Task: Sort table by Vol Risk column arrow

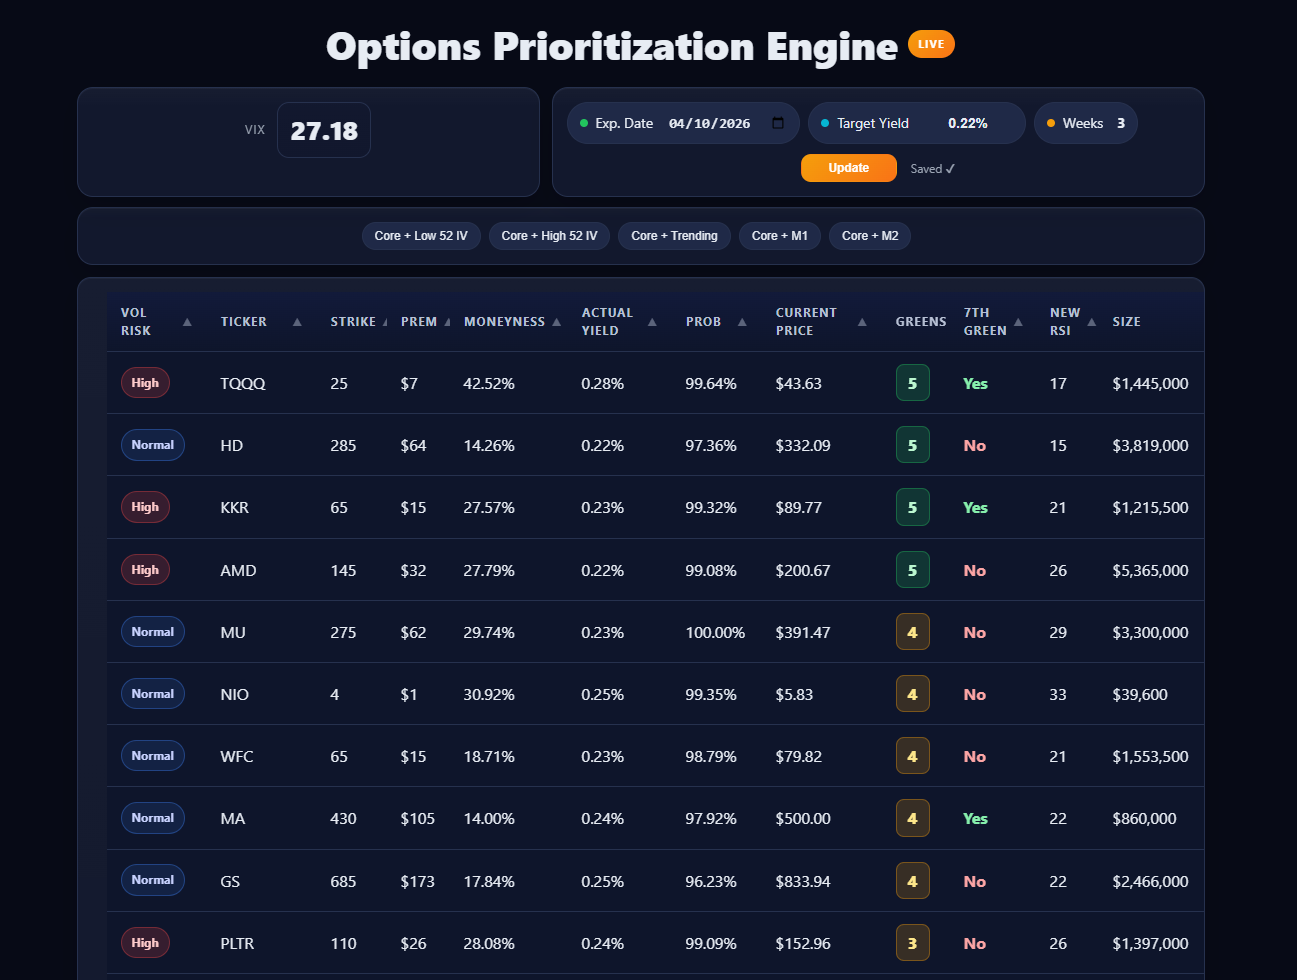Action: [187, 322]
